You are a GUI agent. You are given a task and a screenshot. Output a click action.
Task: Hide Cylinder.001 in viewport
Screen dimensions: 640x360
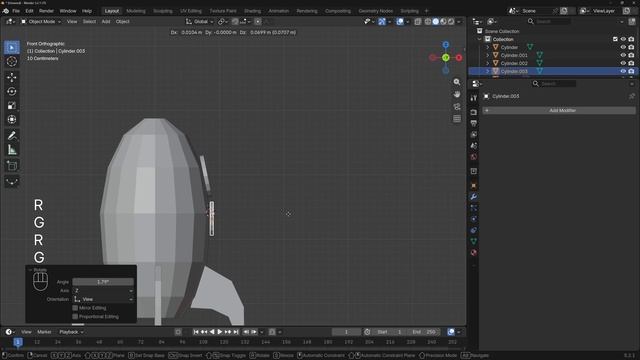(623, 55)
